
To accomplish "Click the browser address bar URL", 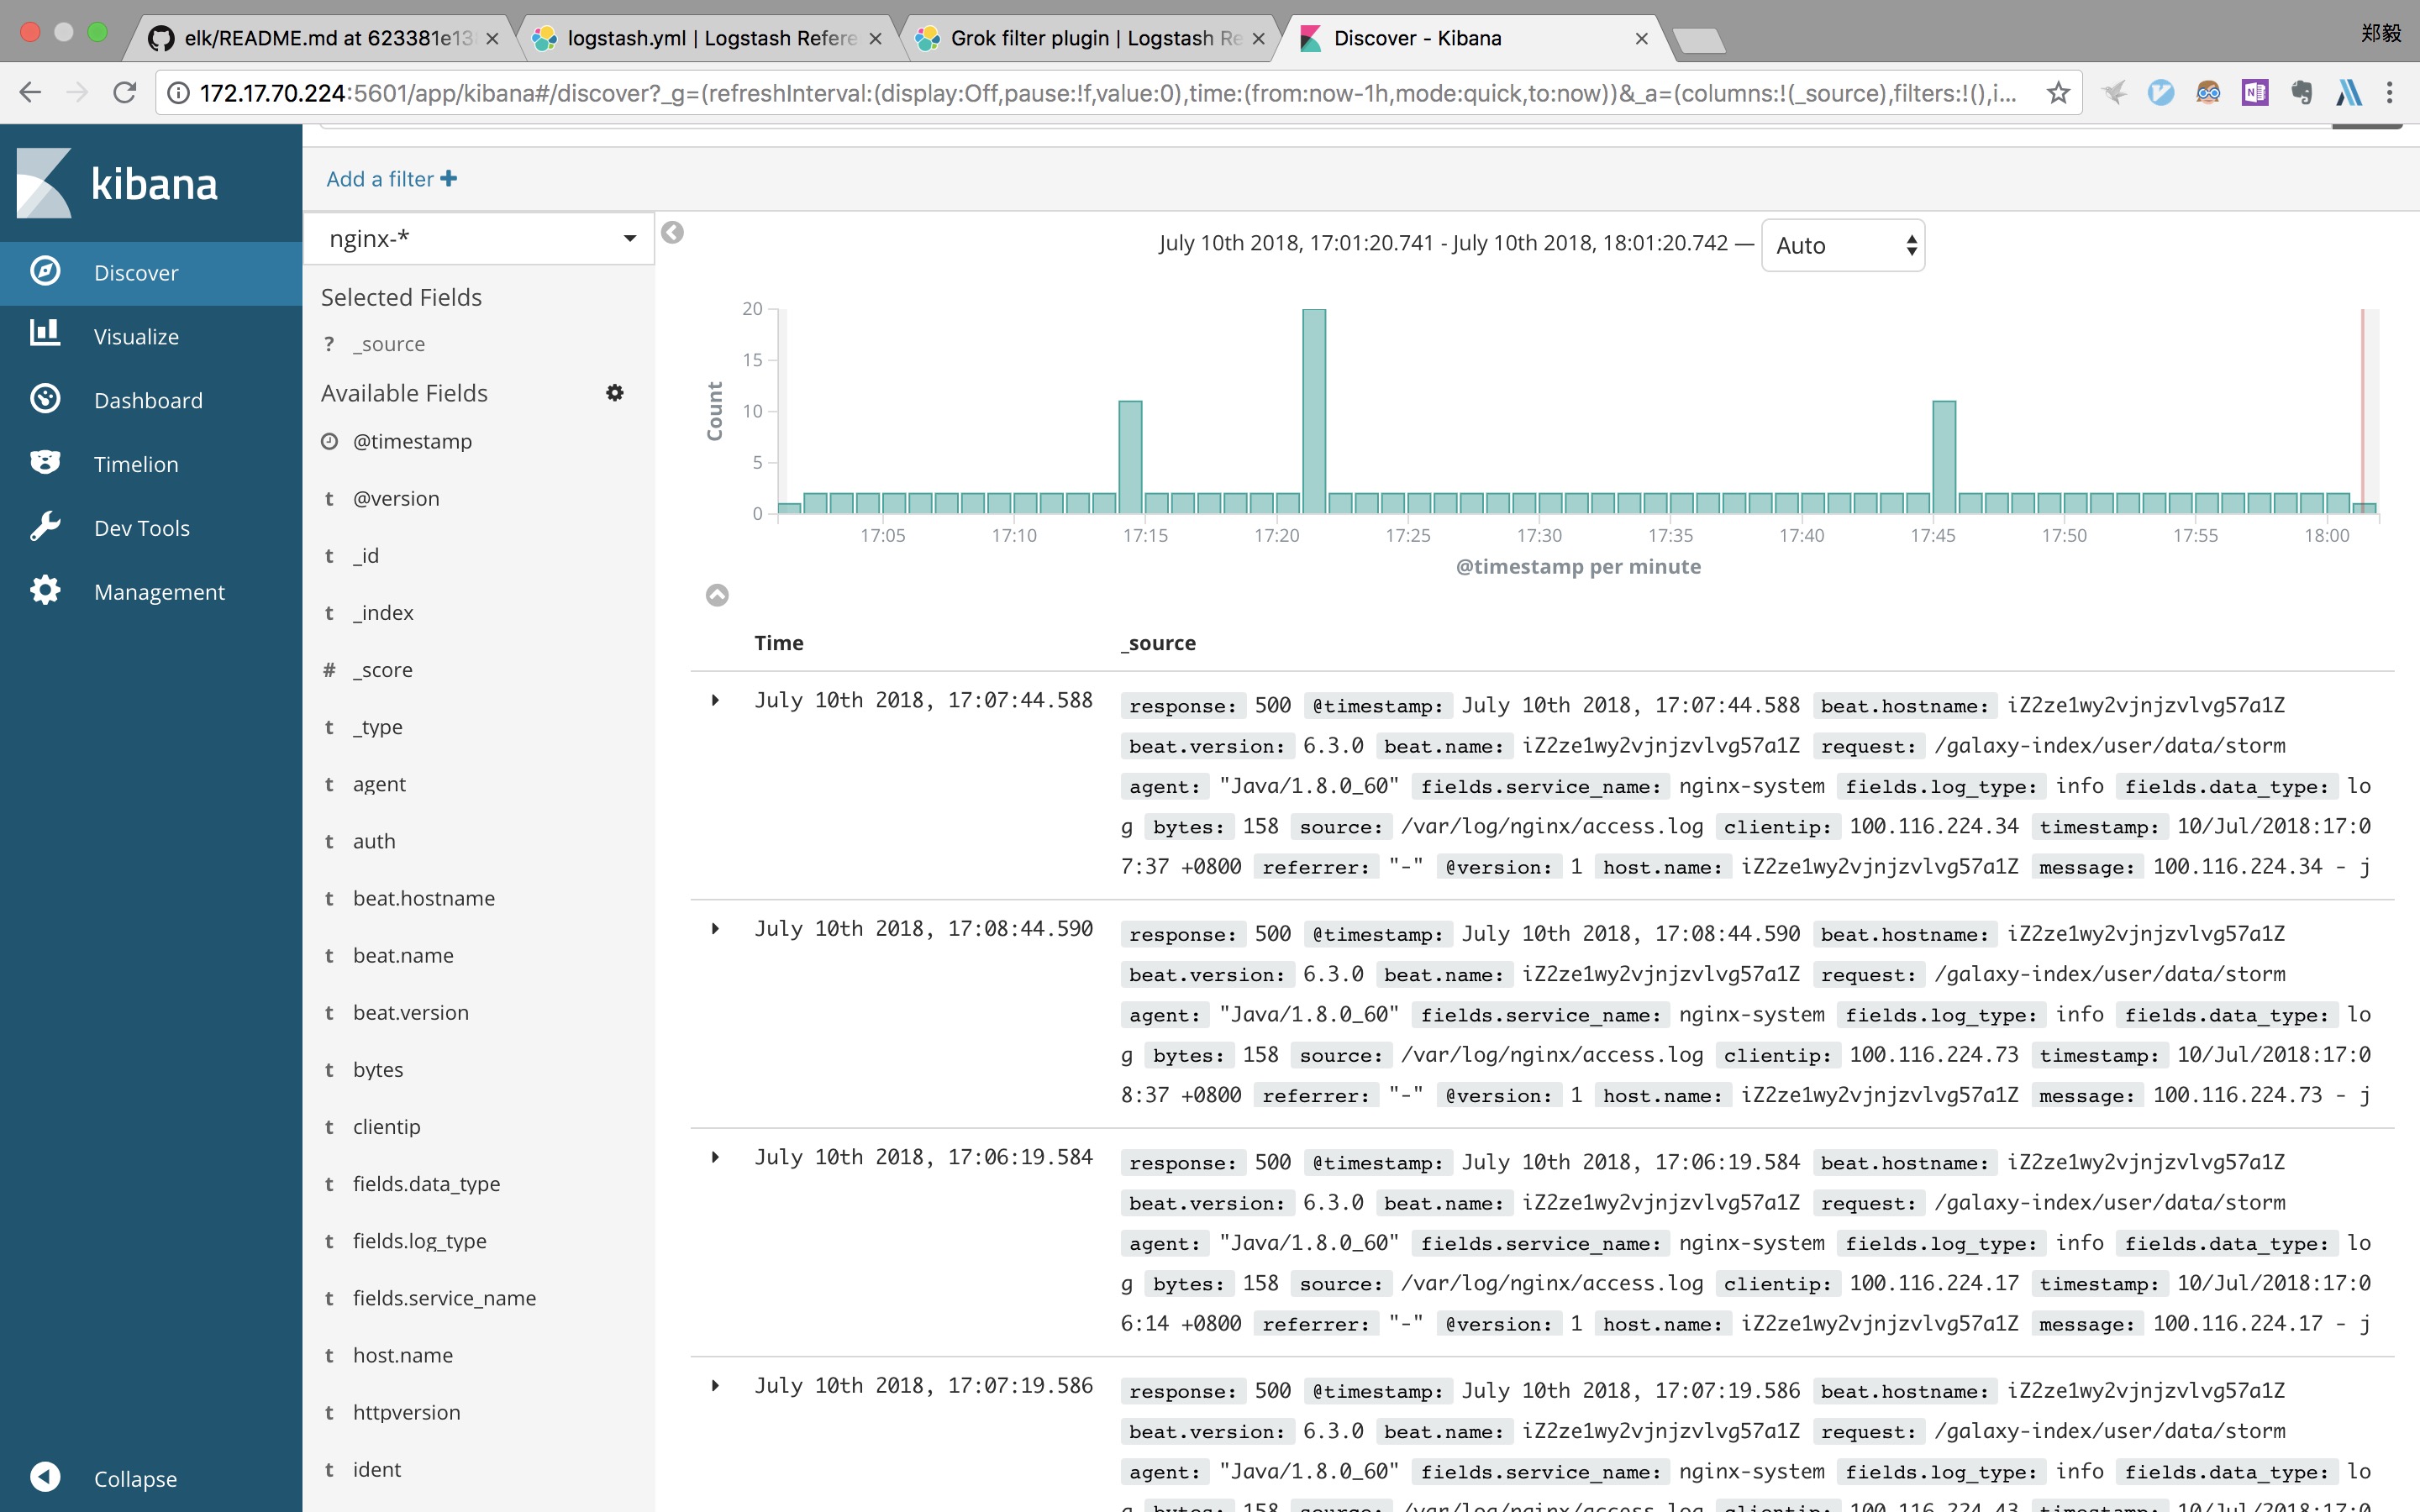I will [1100, 93].
